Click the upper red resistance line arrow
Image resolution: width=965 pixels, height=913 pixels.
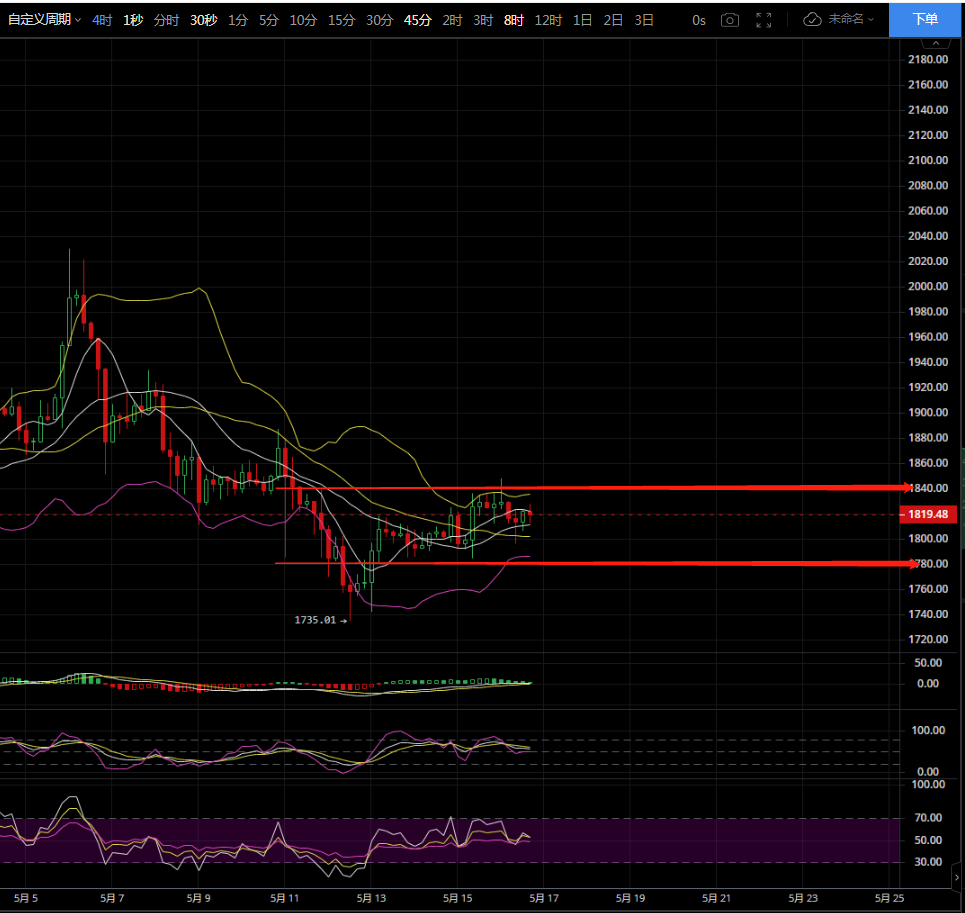[905, 488]
